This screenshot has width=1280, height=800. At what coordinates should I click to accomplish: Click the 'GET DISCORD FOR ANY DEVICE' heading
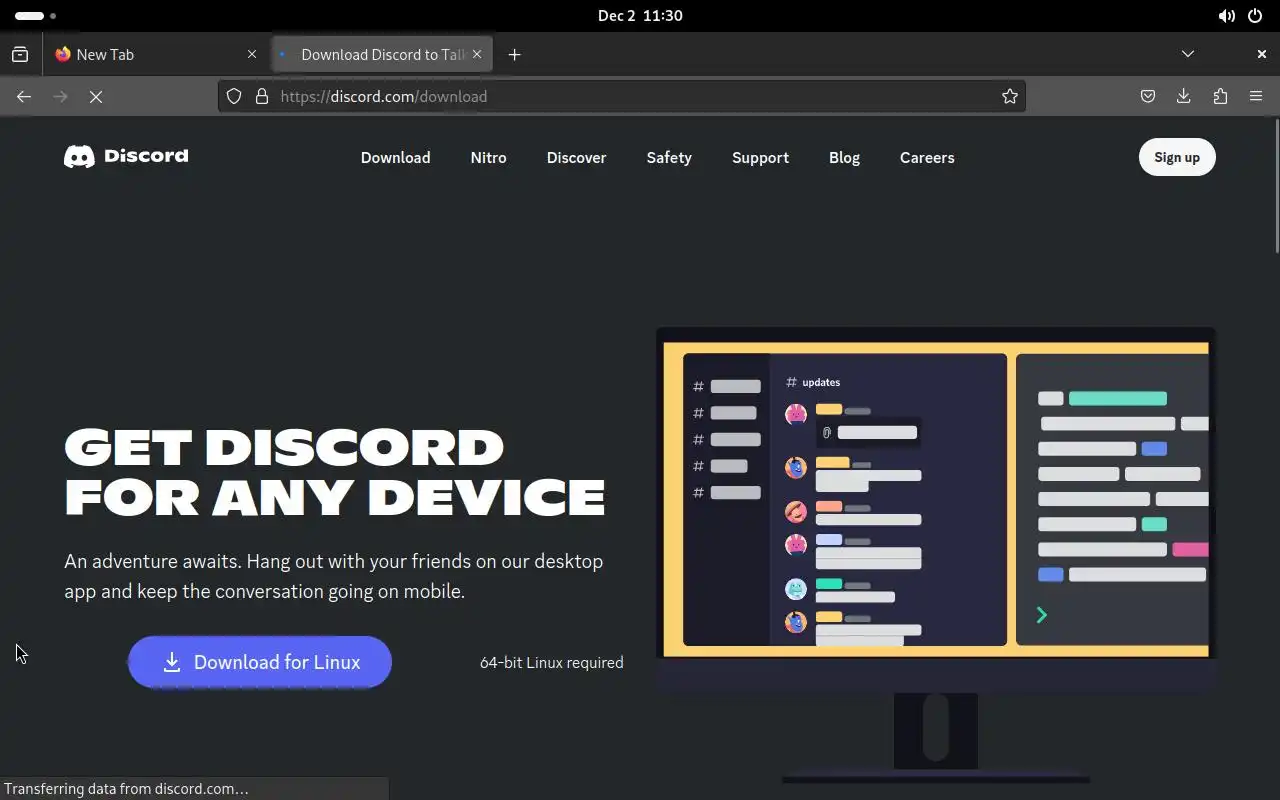click(335, 472)
